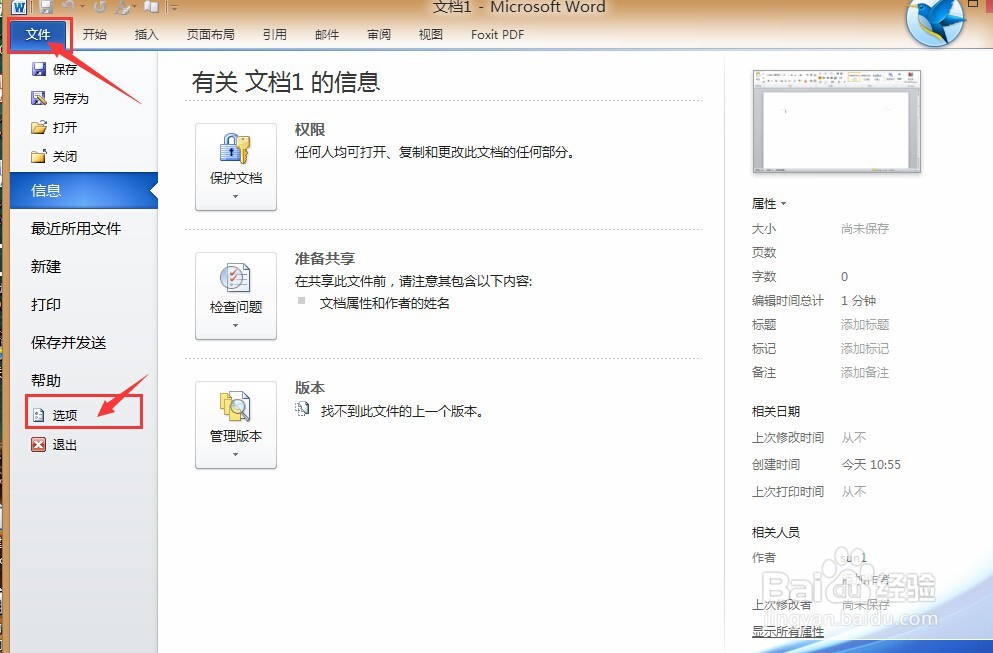993x653 pixels.
Task: Switch to the 开始 (Home) tab
Action: (x=94, y=34)
